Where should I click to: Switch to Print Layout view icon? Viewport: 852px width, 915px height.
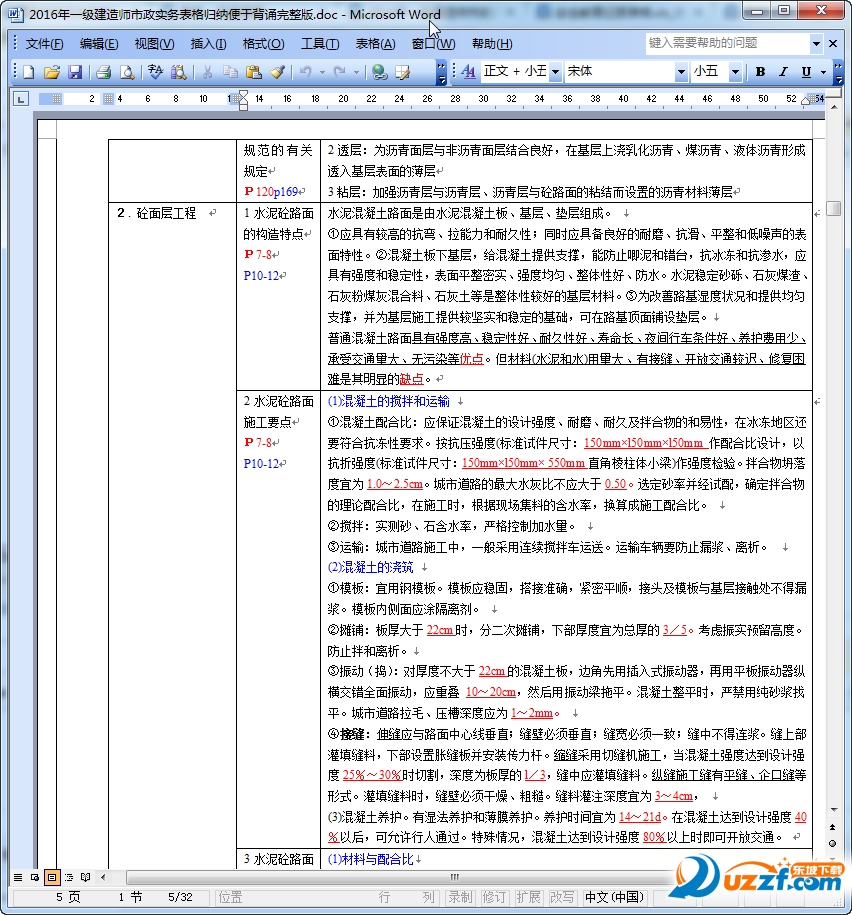pos(52,876)
